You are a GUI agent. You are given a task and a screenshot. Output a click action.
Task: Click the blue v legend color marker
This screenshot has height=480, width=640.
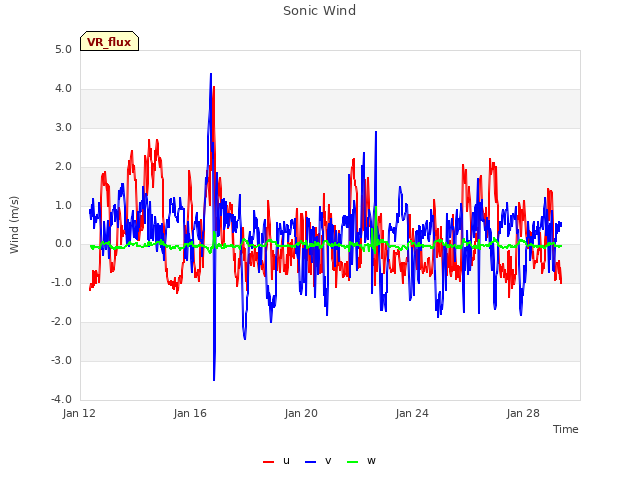310,462
